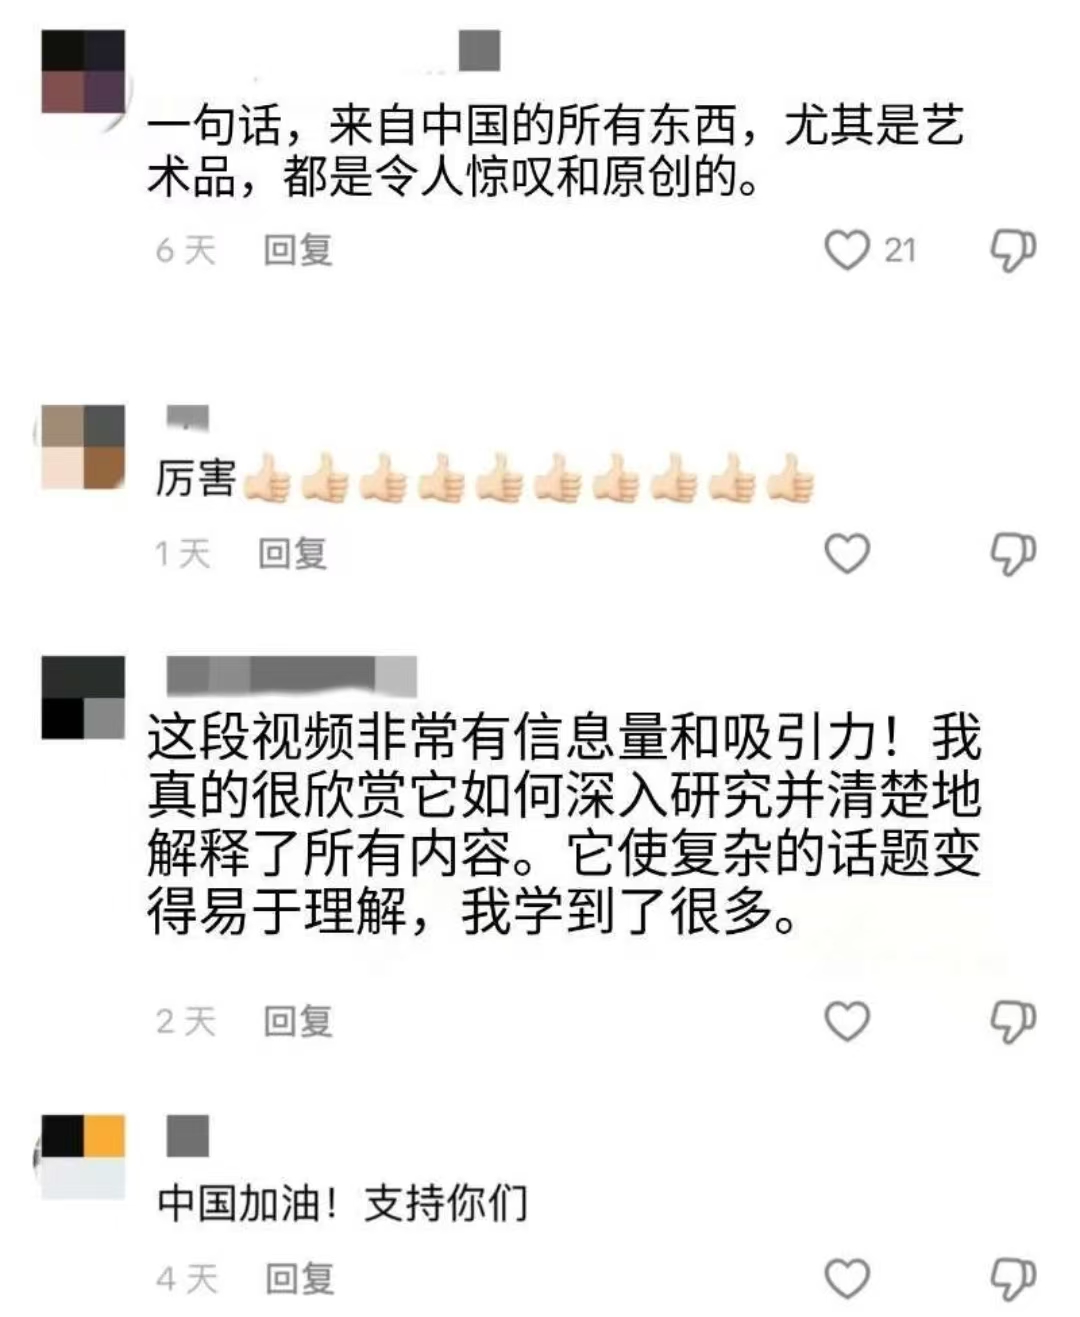This screenshot has height=1317, width=1080.
Task: Reply to the comment posted 2天 ago
Action: tap(297, 1021)
